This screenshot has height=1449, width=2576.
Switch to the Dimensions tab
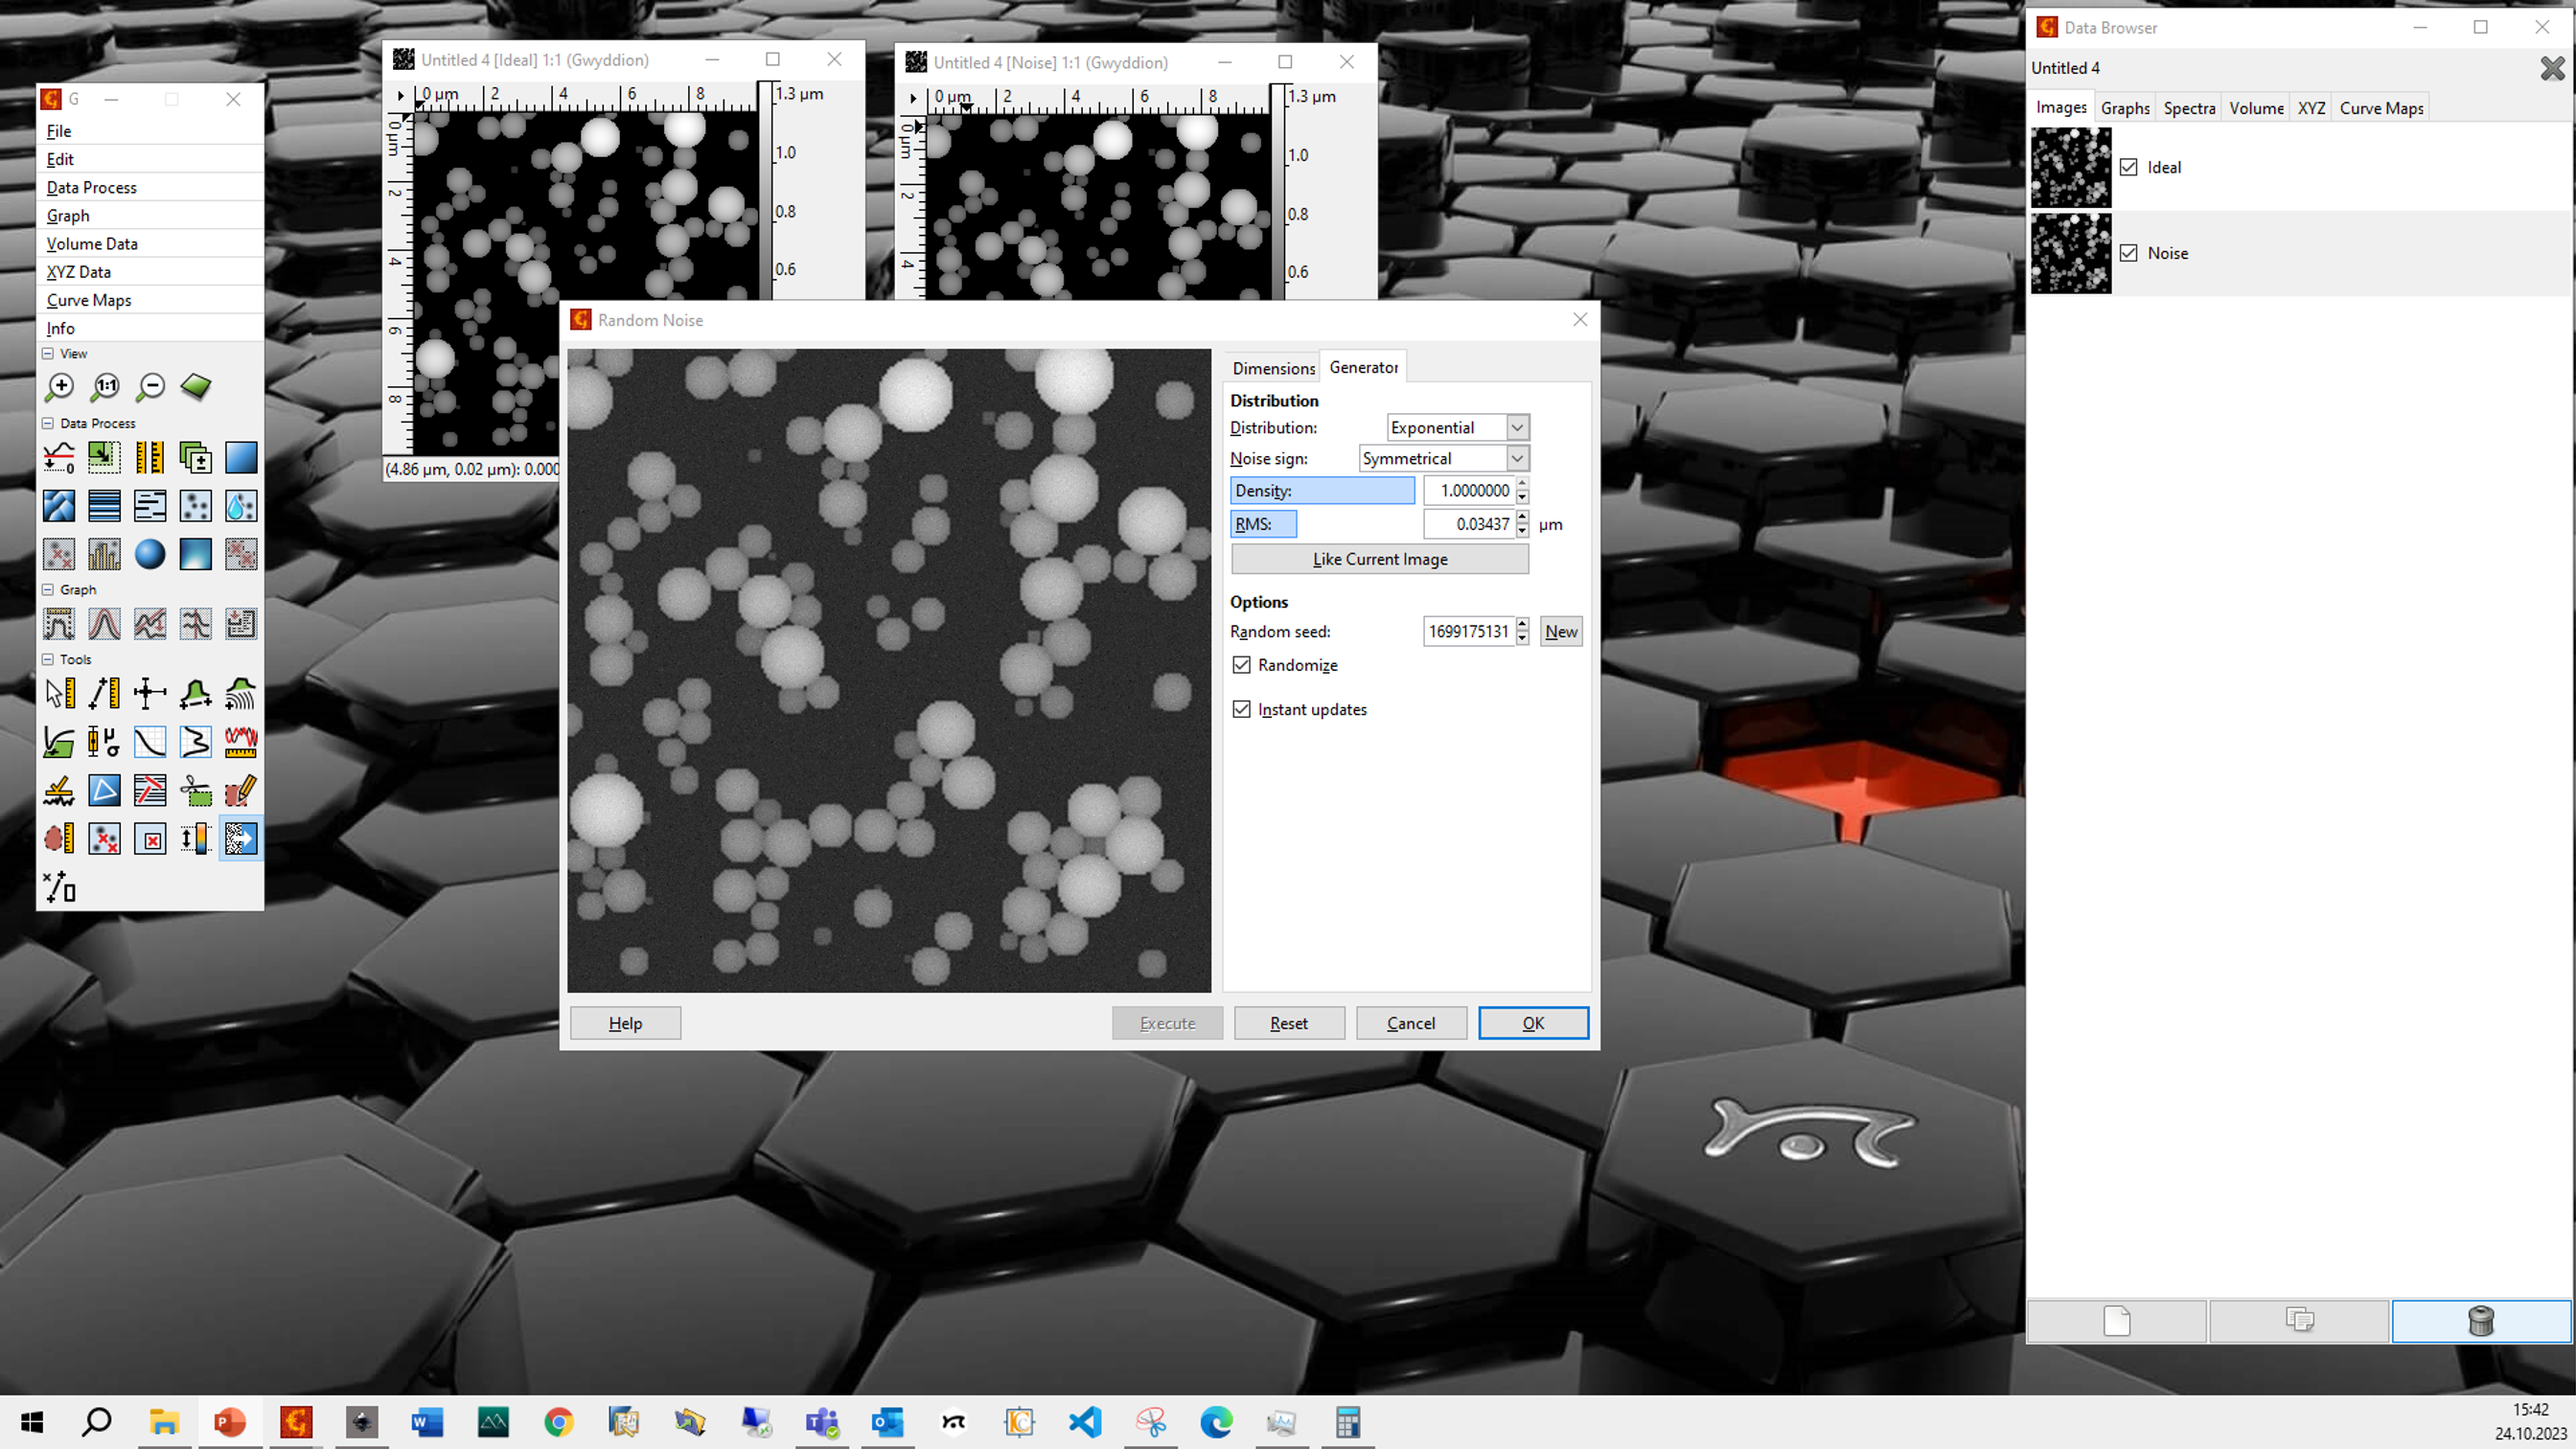coord(1272,368)
